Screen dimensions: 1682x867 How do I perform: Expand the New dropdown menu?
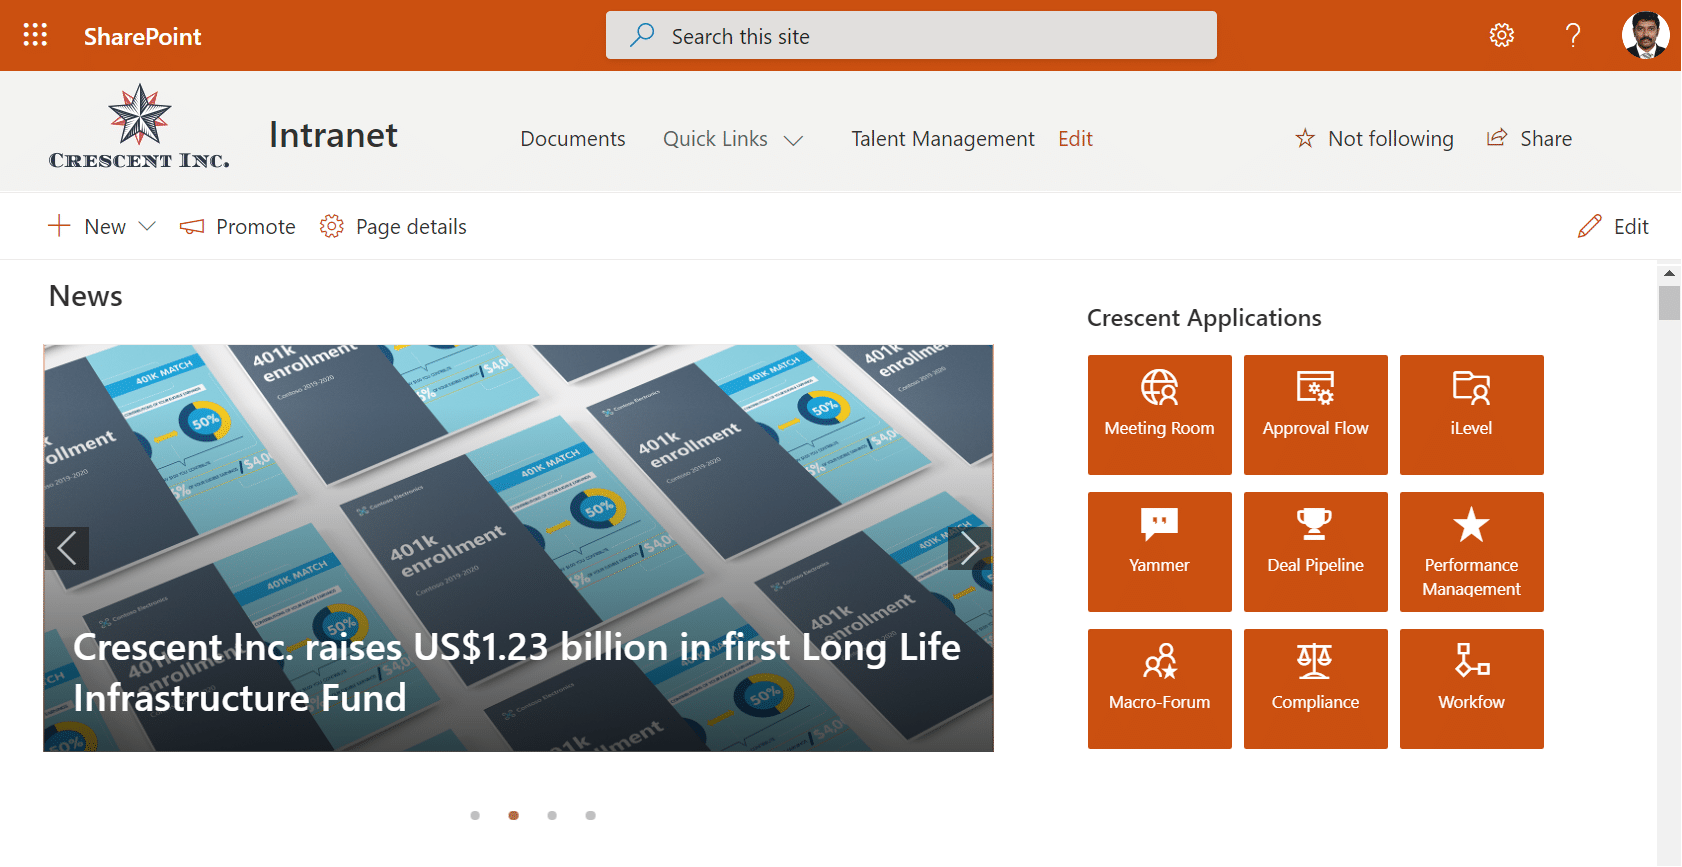tap(102, 227)
